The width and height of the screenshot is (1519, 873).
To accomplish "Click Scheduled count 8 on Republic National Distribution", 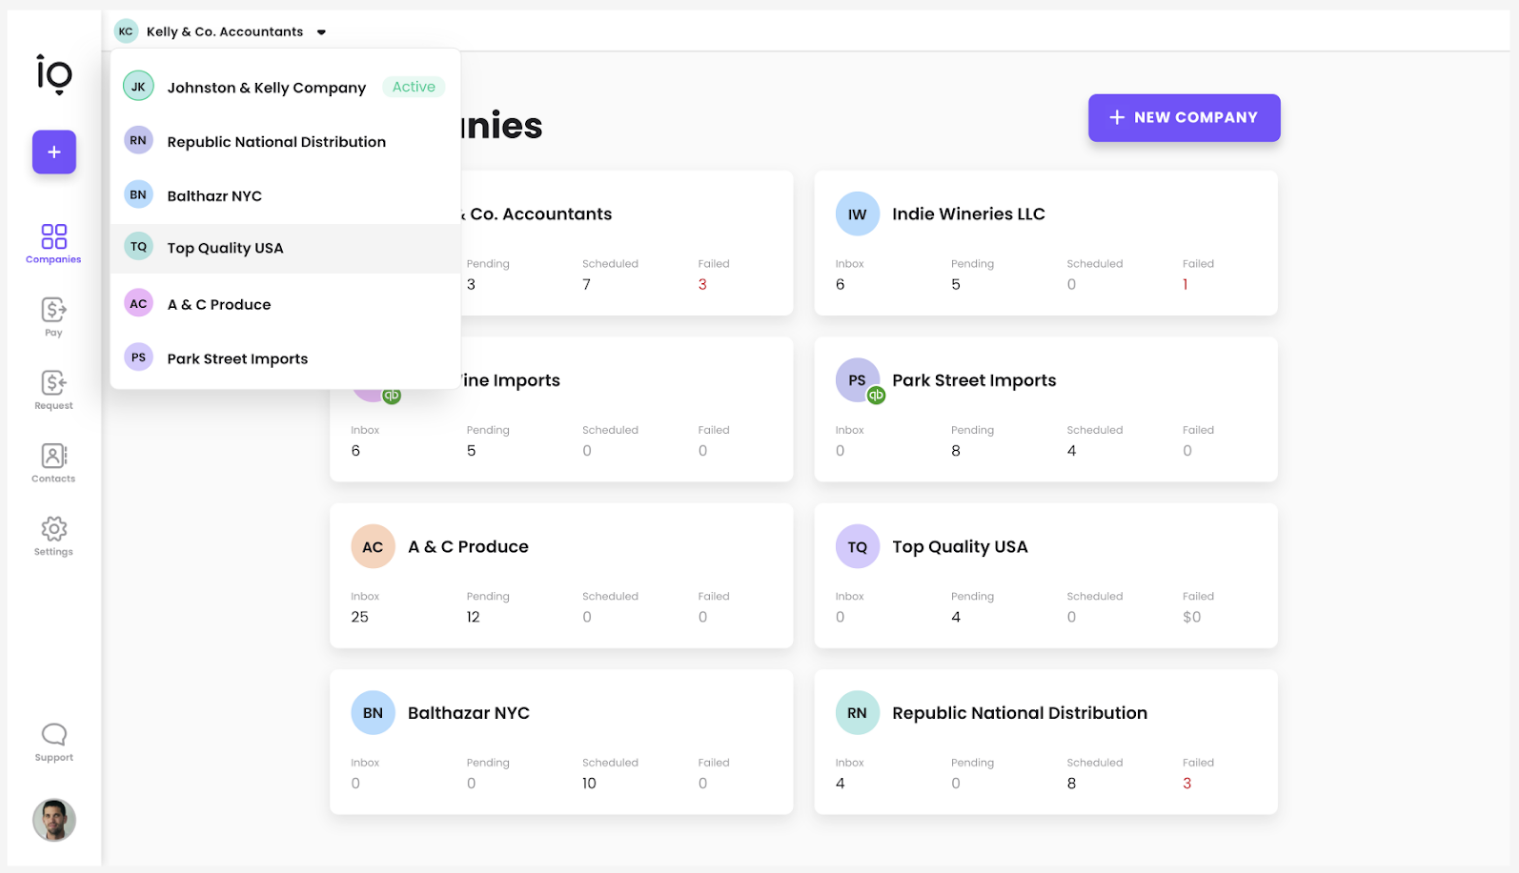I will tap(1072, 784).
